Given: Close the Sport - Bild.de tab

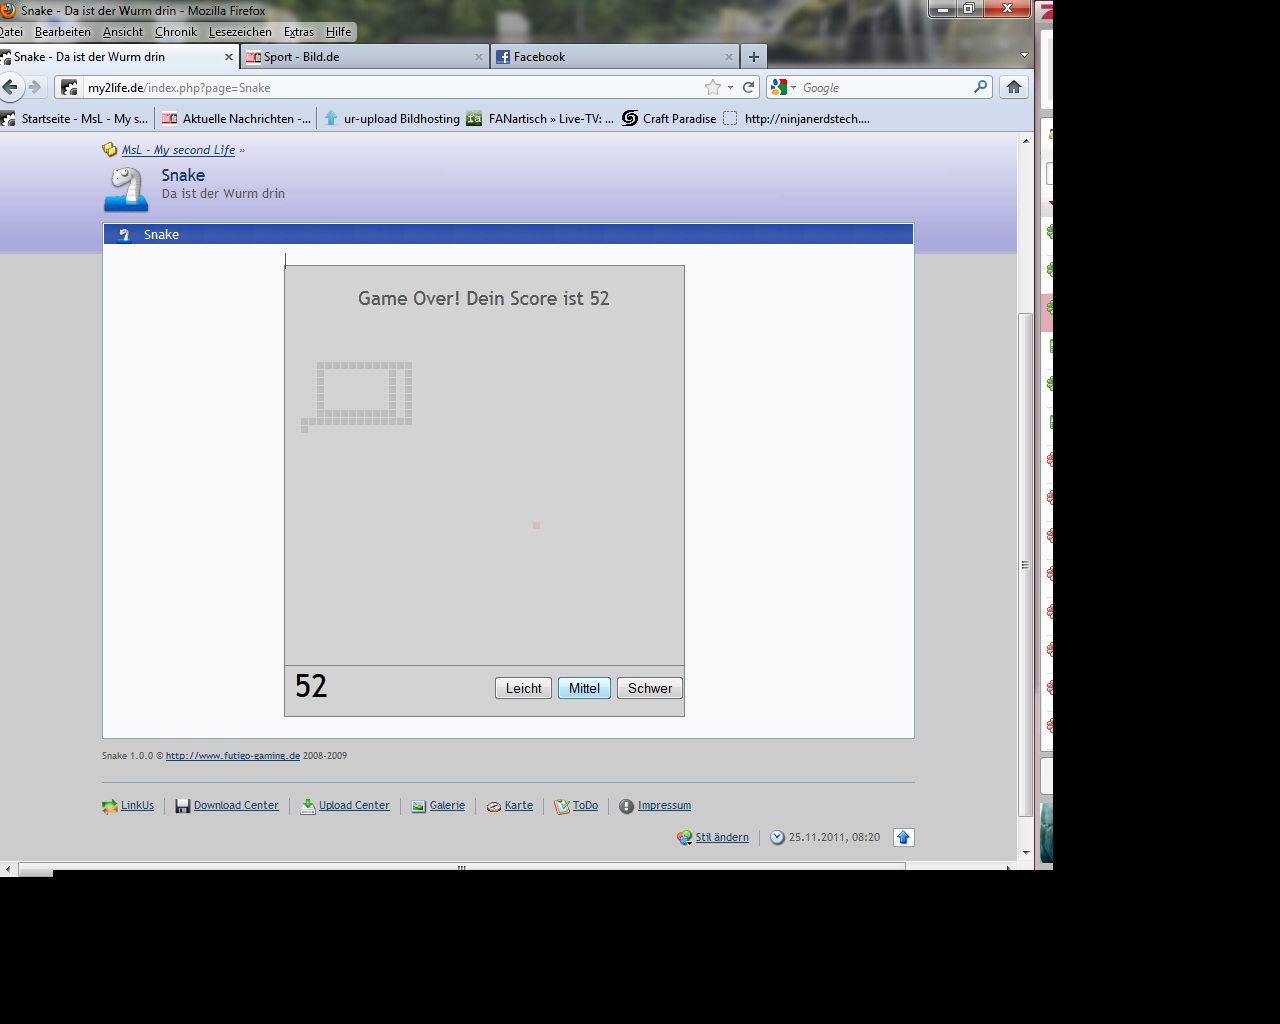Looking at the screenshot, I should pyautogui.click(x=478, y=57).
